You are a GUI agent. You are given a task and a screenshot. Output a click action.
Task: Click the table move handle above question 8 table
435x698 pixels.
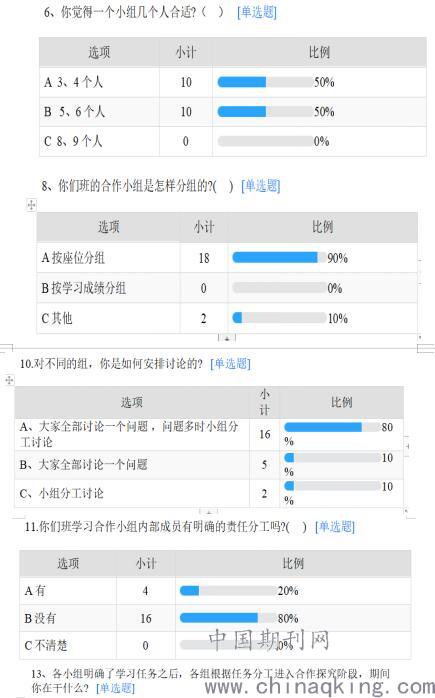coord(31,205)
